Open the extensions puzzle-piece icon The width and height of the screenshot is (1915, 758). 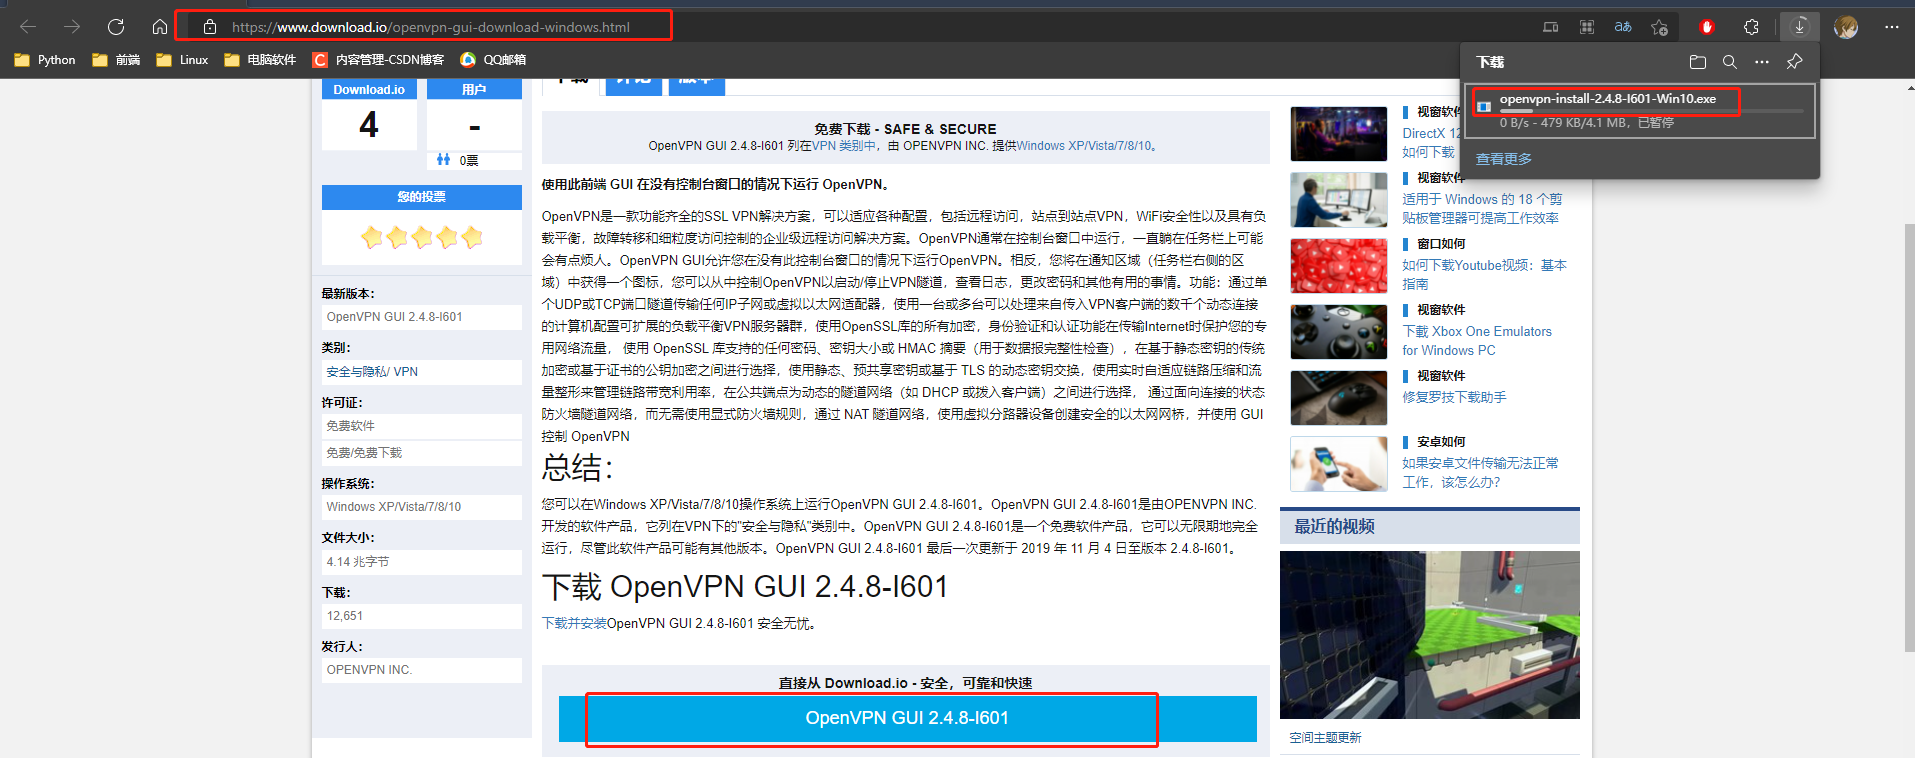pos(1751,27)
